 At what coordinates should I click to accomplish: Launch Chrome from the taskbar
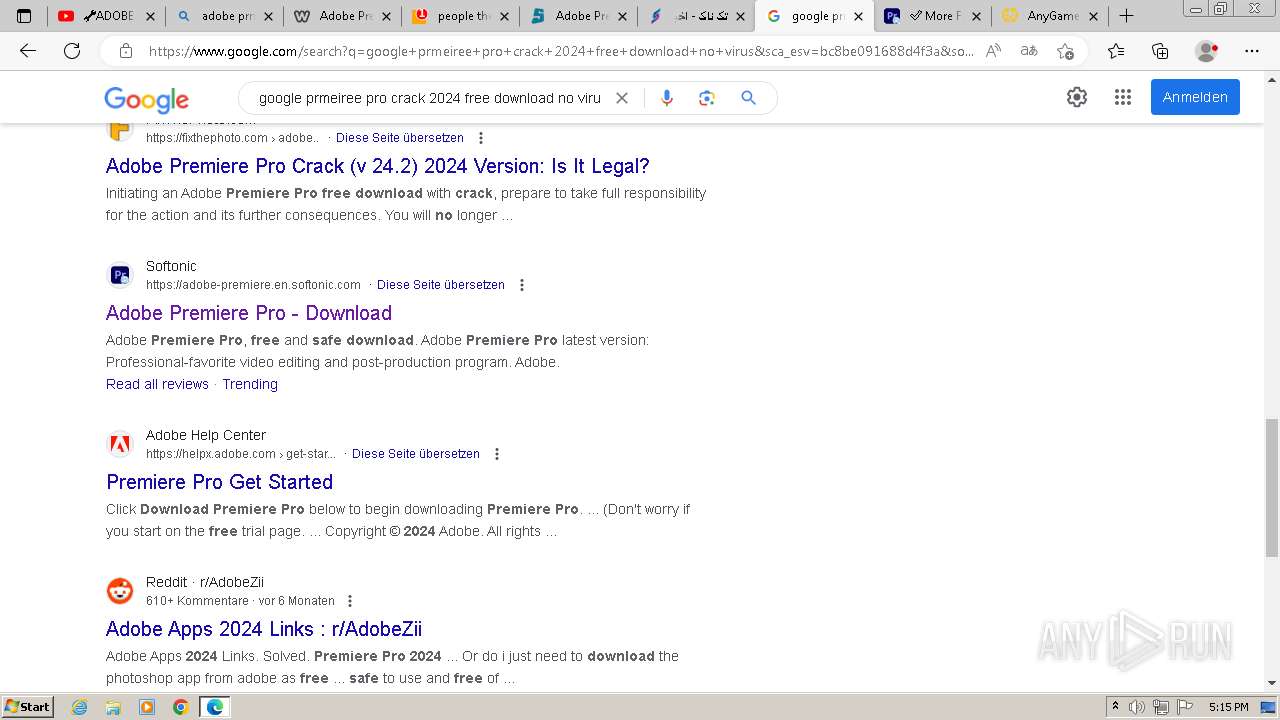(180, 707)
